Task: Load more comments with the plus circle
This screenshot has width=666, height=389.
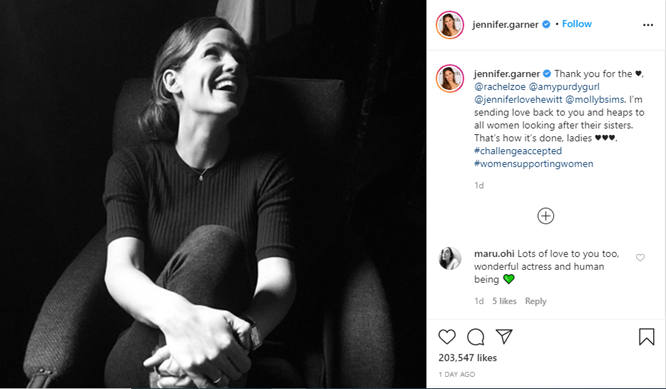Action: click(546, 216)
